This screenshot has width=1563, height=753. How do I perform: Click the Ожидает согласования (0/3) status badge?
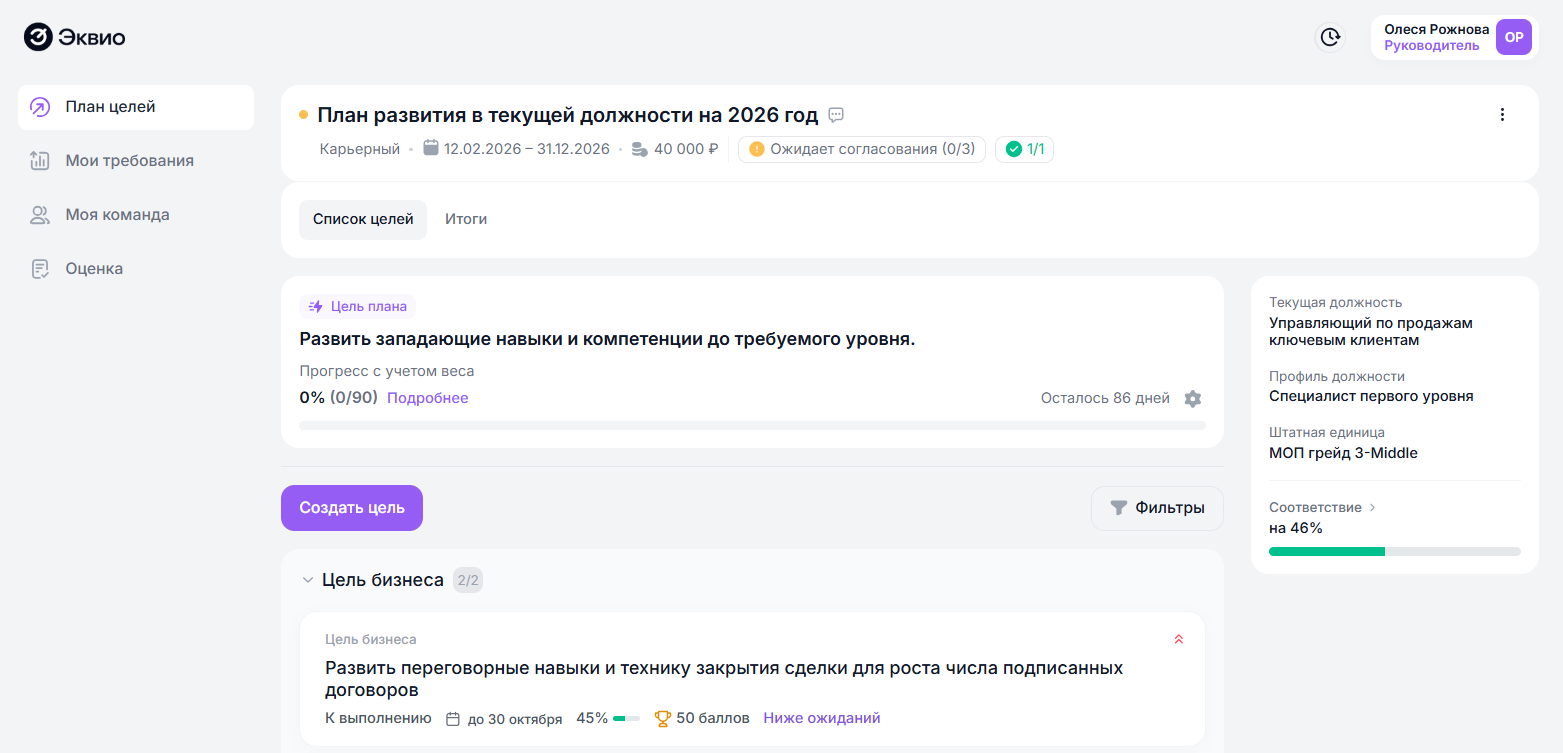[862, 149]
